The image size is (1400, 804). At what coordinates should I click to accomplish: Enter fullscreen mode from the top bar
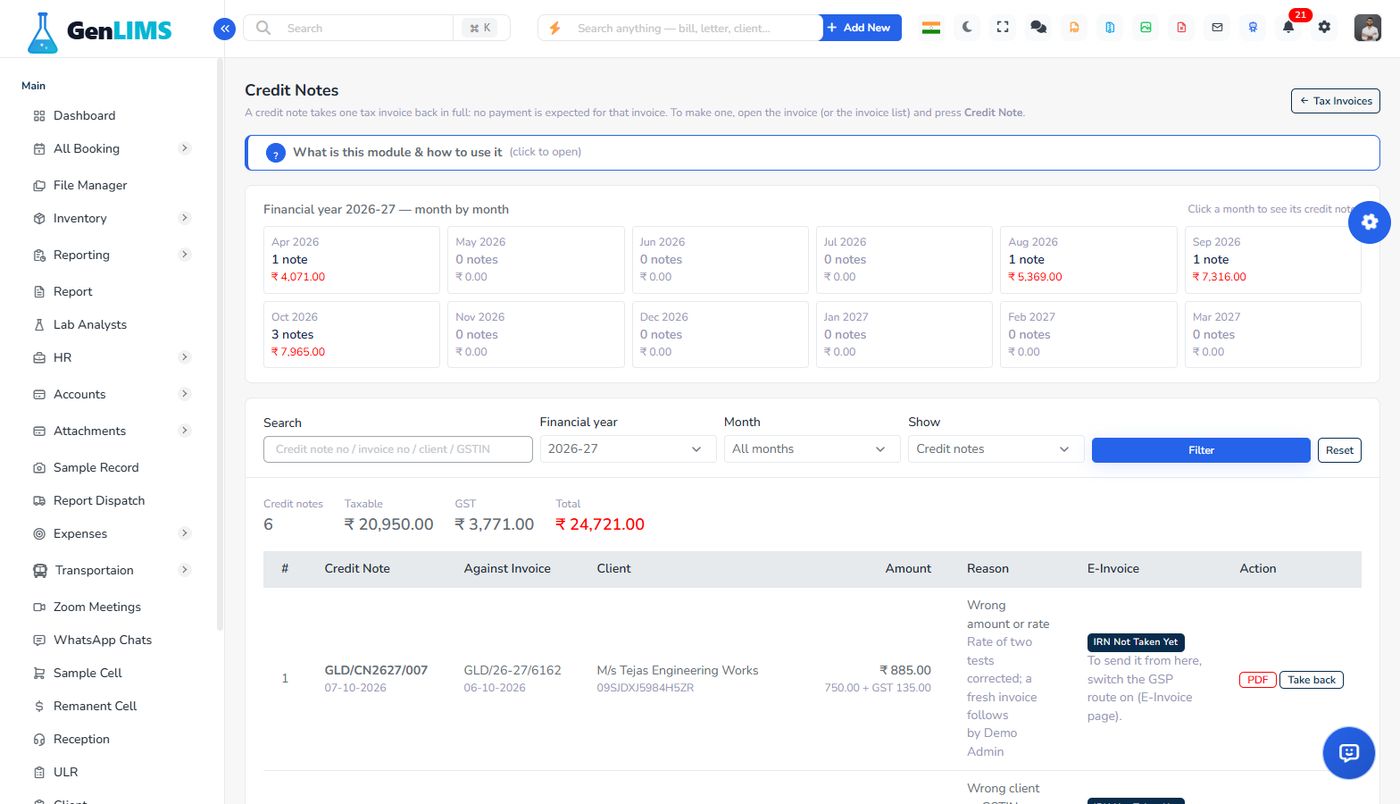(1003, 28)
